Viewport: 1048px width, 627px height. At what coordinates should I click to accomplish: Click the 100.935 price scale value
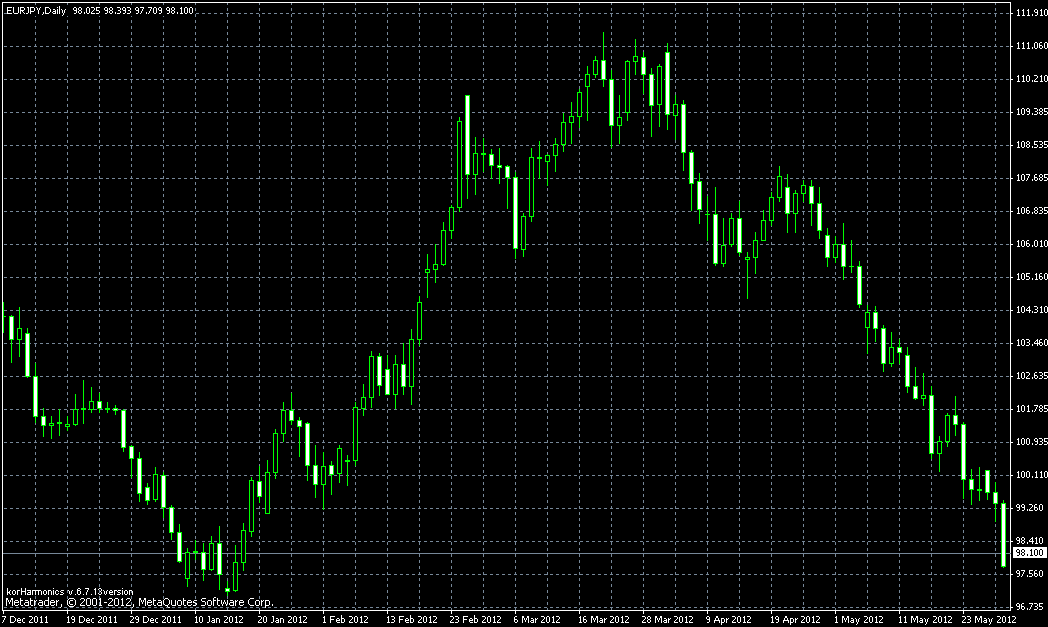(1031, 442)
